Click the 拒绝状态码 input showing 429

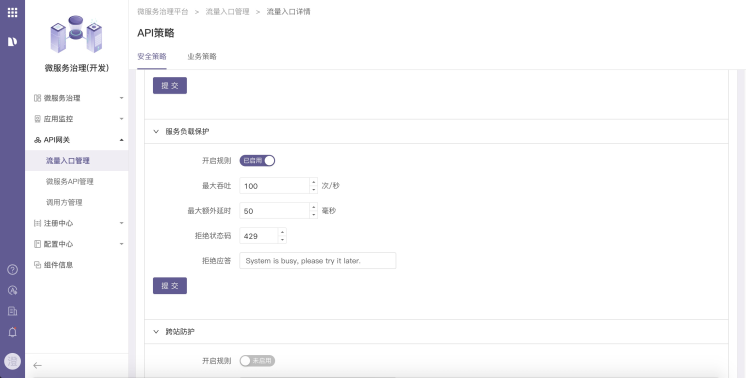coord(259,236)
